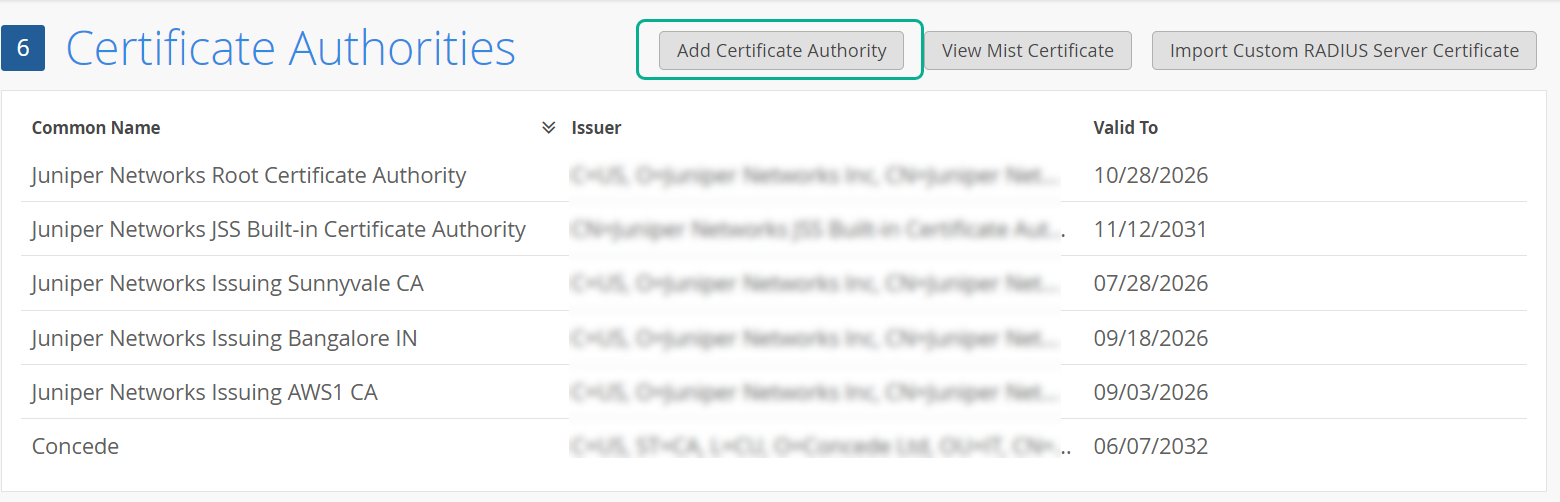
Task: Choose Juniper Networks Issuing AWS1 CA
Action: (204, 392)
